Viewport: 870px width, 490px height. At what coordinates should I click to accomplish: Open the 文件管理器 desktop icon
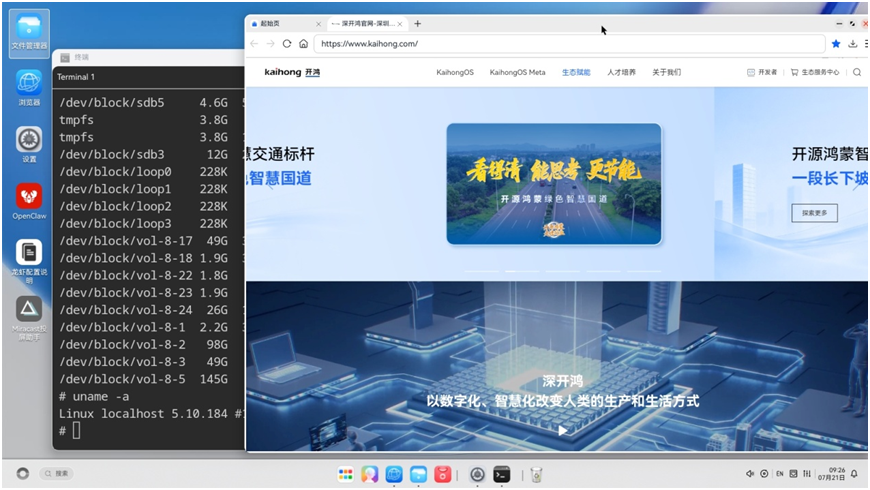[x=29, y=32]
